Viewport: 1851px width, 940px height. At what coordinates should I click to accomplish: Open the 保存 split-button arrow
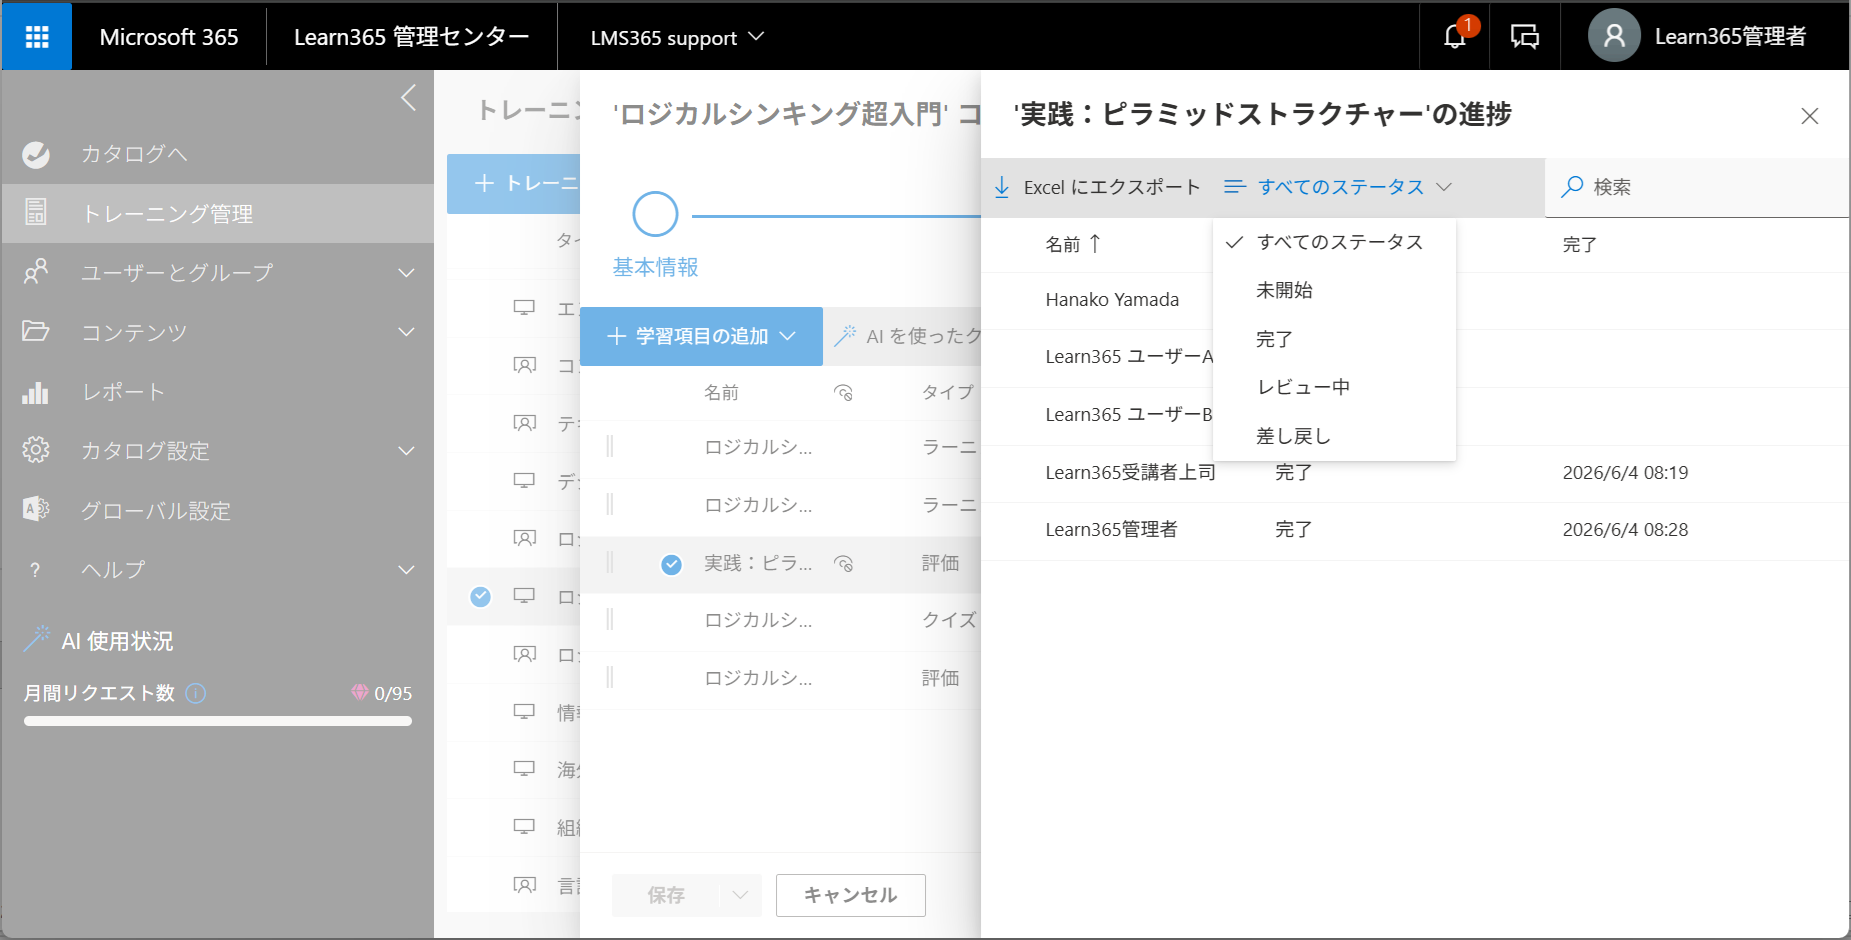click(740, 895)
